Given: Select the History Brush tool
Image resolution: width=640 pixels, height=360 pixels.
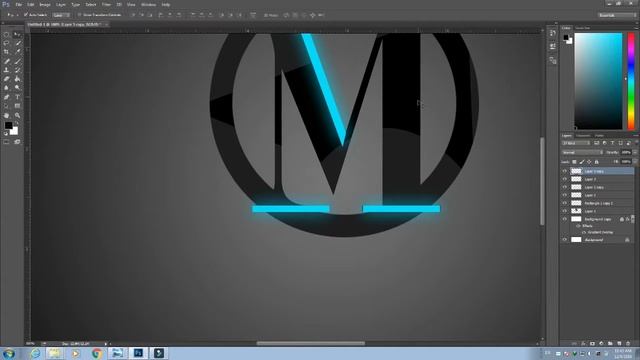Looking at the screenshot, I should pos(17,70).
